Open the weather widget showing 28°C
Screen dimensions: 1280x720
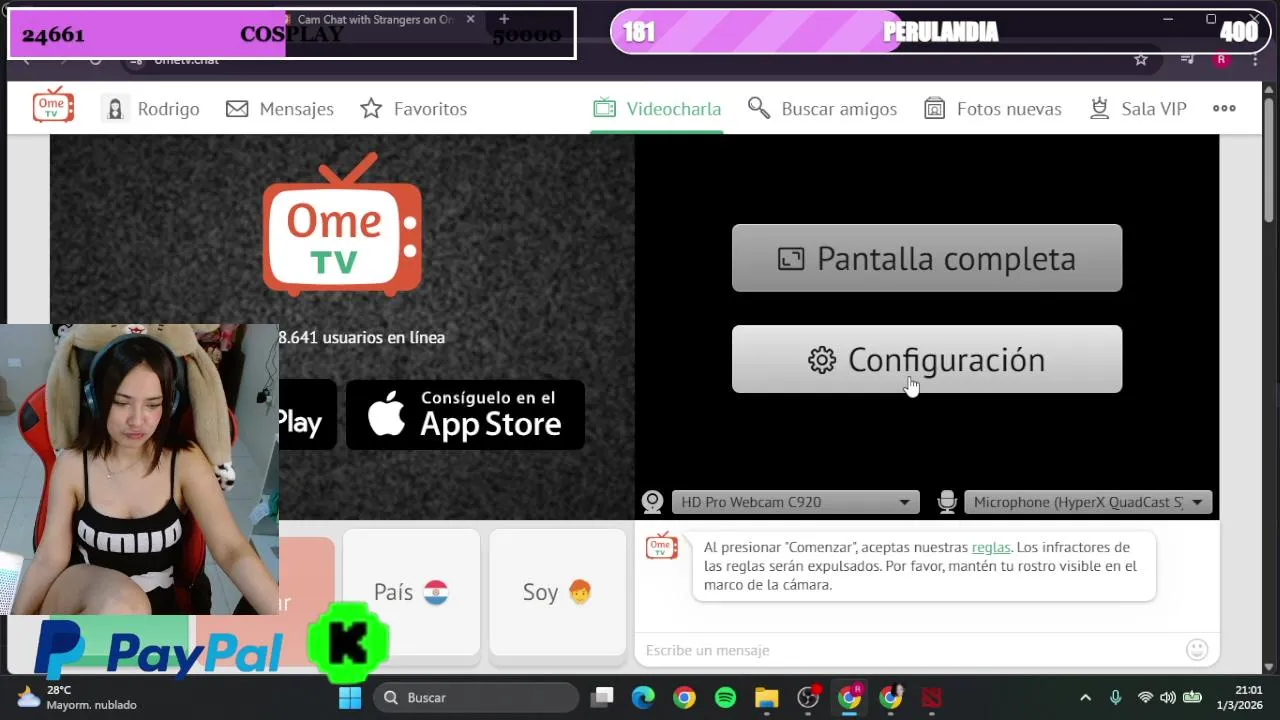point(76,697)
